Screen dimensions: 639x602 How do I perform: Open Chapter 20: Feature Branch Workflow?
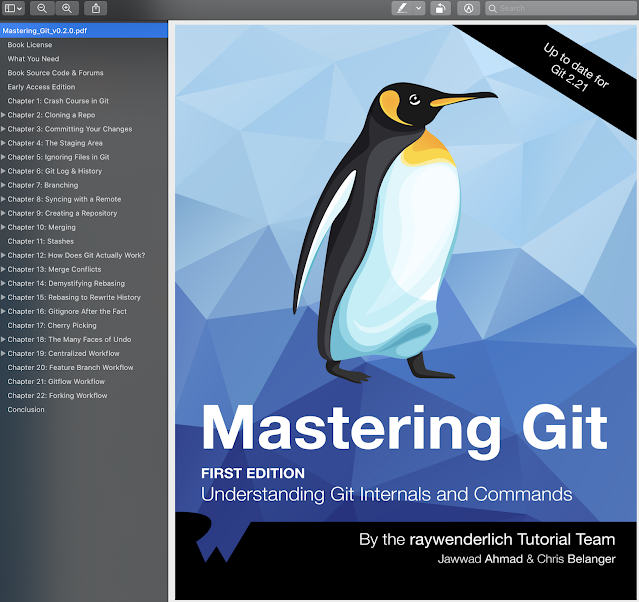tap(71, 368)
